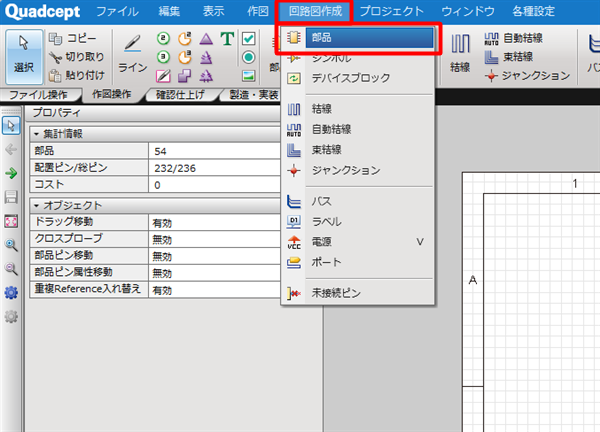600x432 pixels.
Task: Change 重複Reference入れ替え value 有効
Action: click(214, 290)
